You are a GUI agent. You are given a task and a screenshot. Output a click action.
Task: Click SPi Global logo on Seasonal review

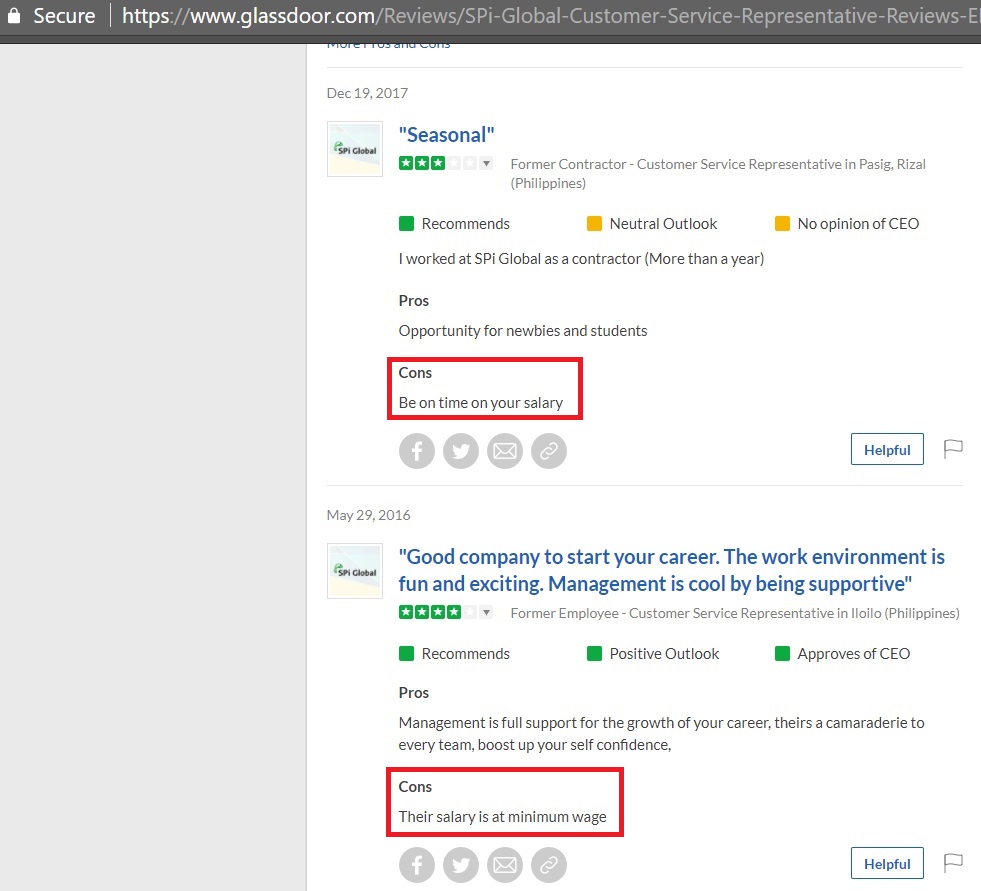pyautogui.click(x=355, y=149)
